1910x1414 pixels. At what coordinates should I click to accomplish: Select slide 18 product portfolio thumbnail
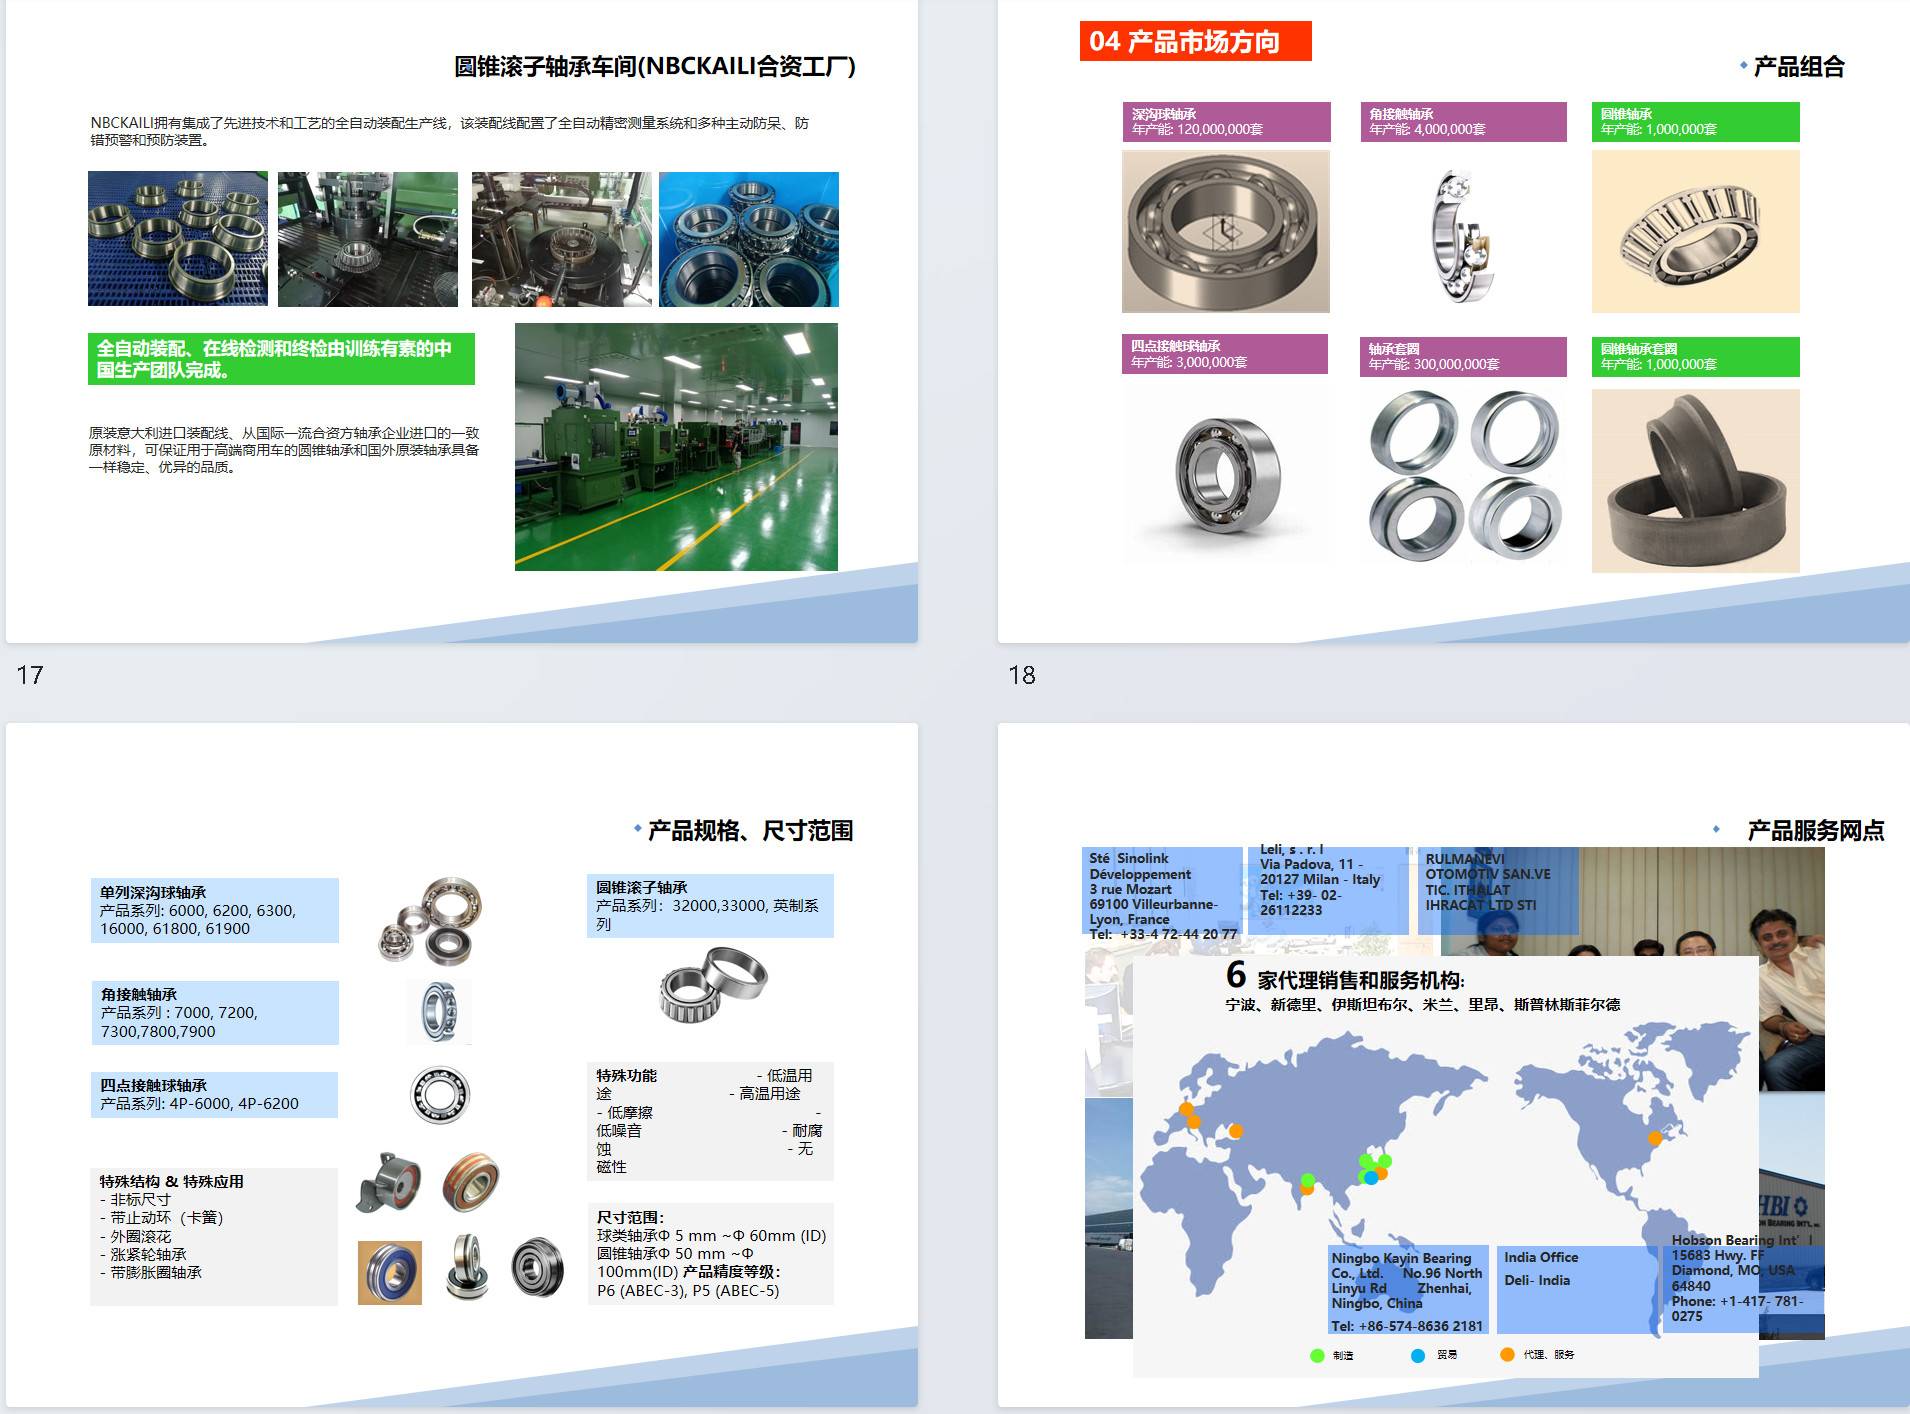[x=1454, y=321]
